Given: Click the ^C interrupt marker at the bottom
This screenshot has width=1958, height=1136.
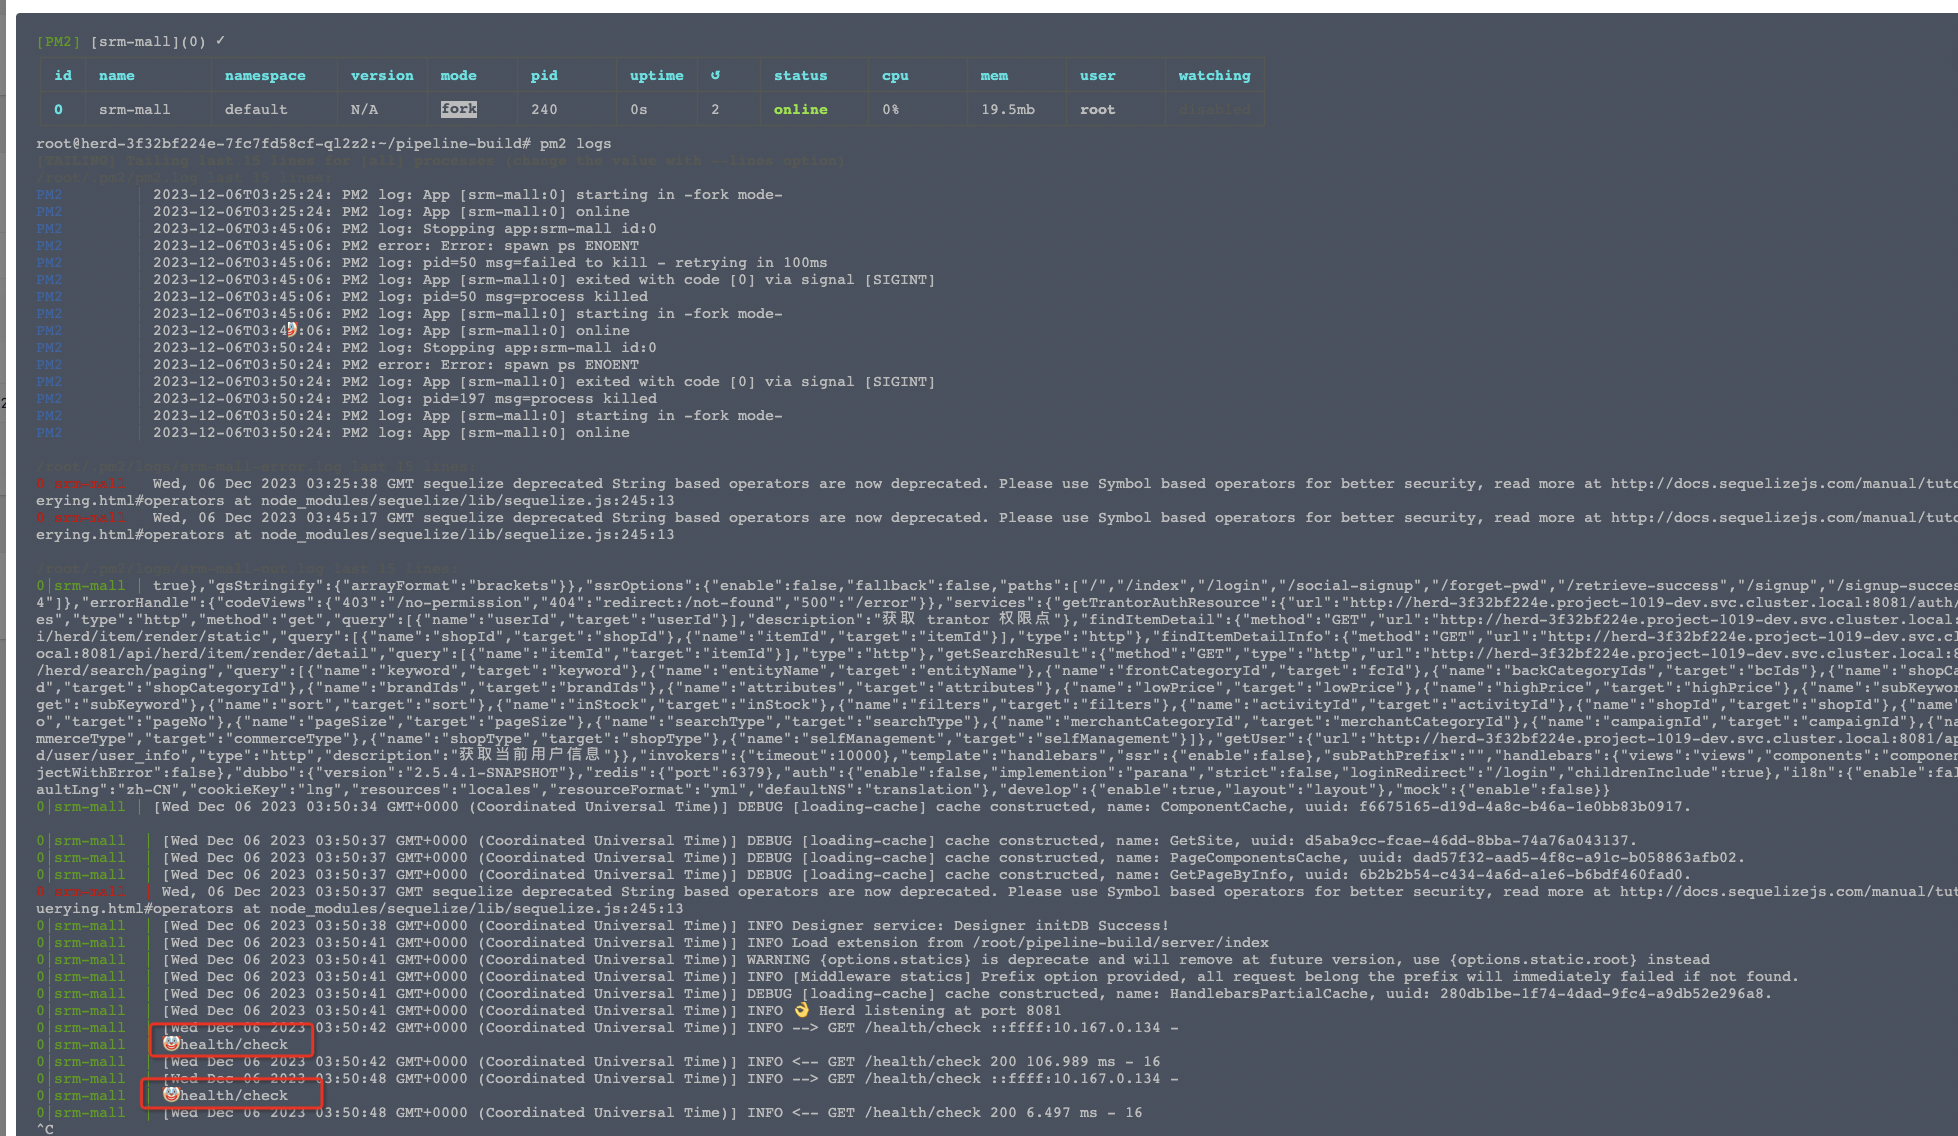Looking at the screenshot, I should click(x=45, y=1128).
